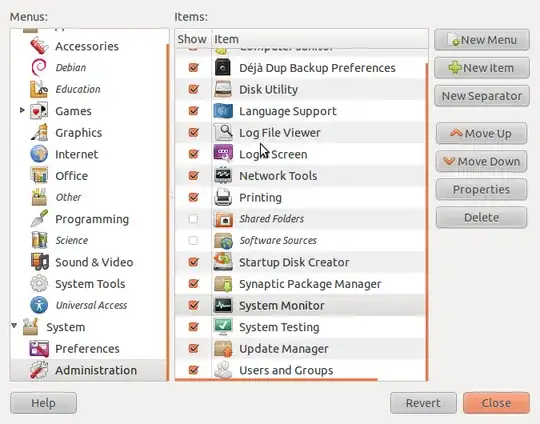Select the Preferences submenu
540x424 pixels.
pos(87,349)
